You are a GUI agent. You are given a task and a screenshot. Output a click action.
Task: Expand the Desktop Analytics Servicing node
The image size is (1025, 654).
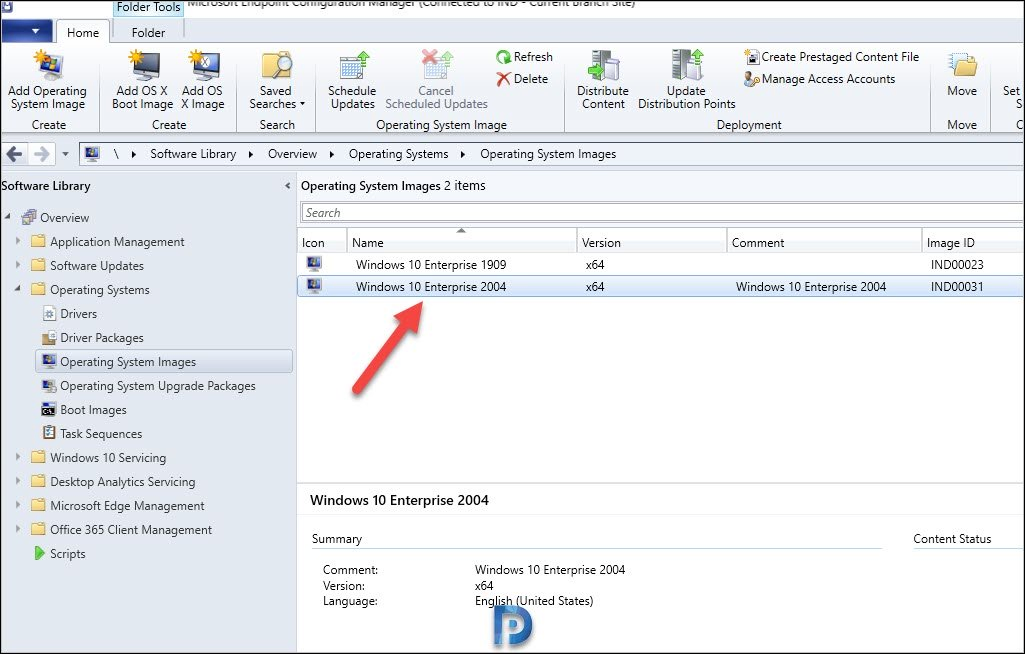[x=18, y=481]
